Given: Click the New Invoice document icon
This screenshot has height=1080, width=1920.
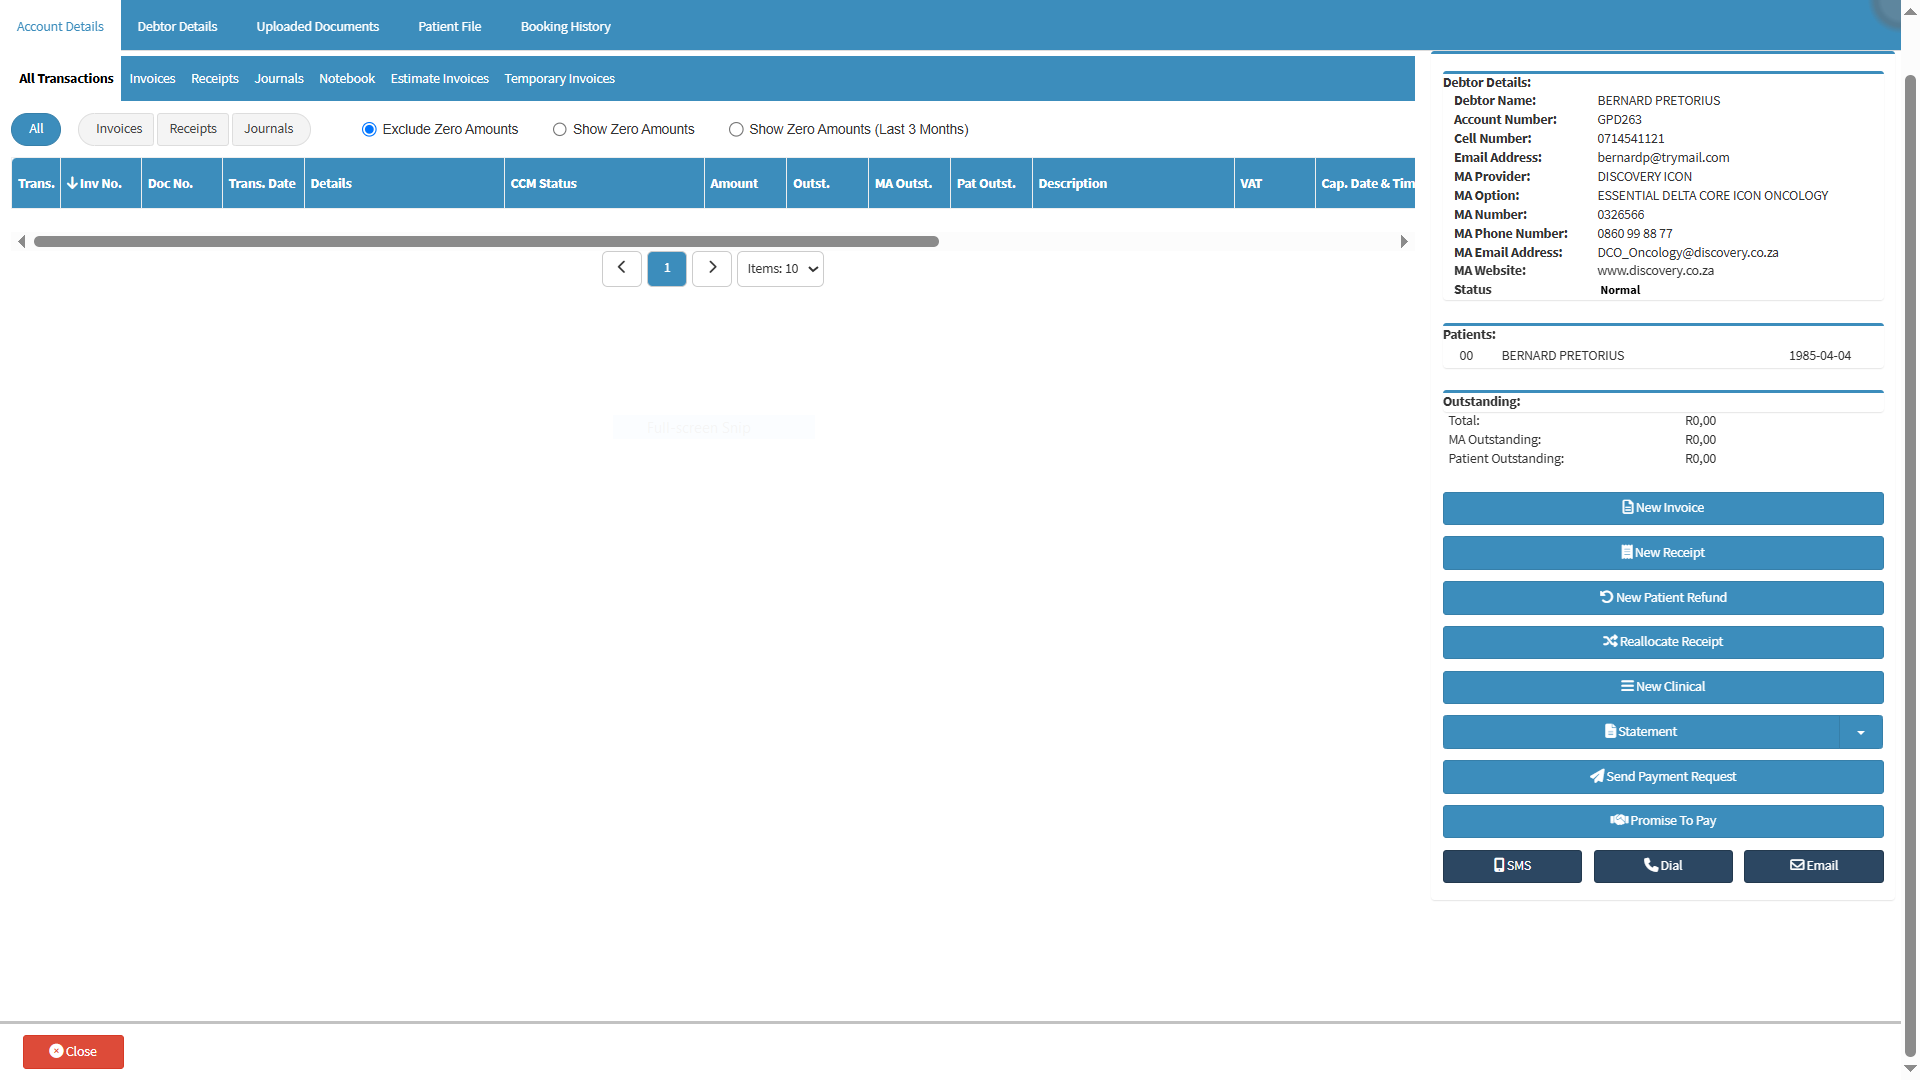Looking at the screenshot, I should (x=1627, y=508).
